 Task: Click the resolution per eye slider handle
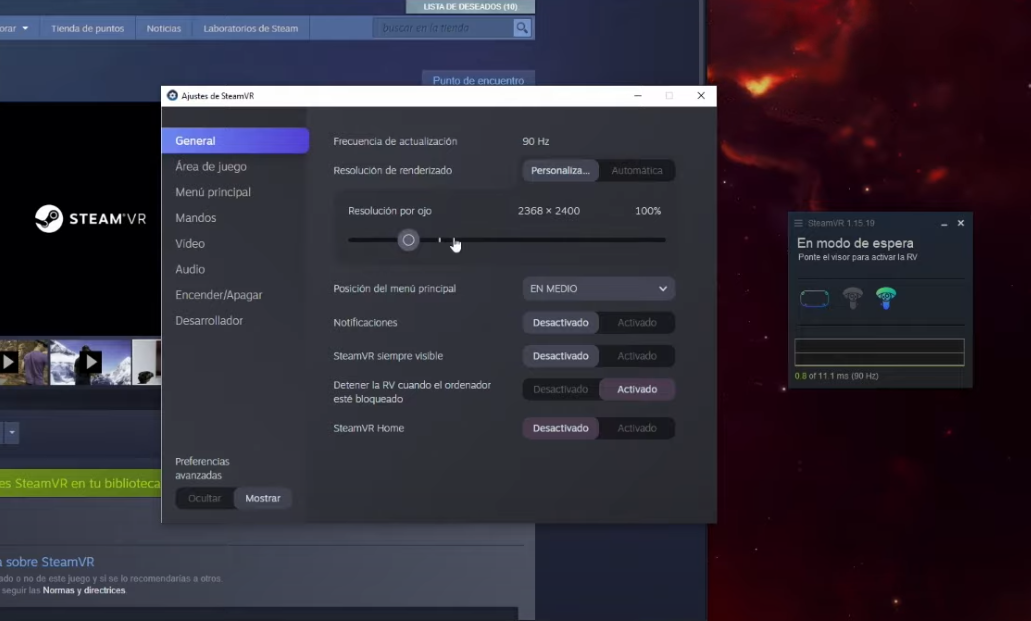408,240
